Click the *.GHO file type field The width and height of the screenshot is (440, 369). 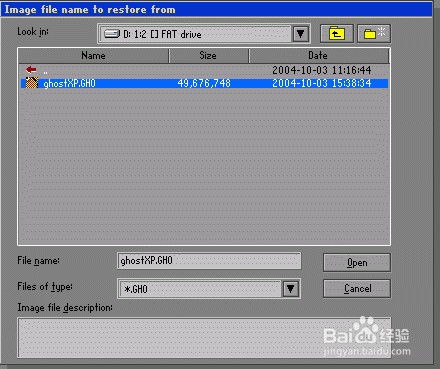pos(200,289)
